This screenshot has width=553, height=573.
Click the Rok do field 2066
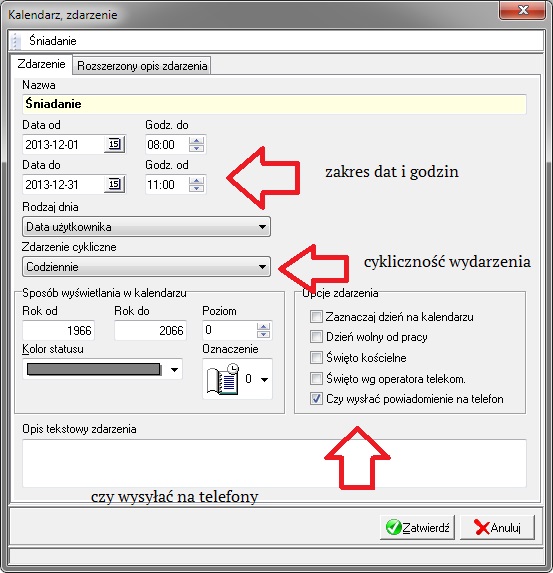coord(150,330)
